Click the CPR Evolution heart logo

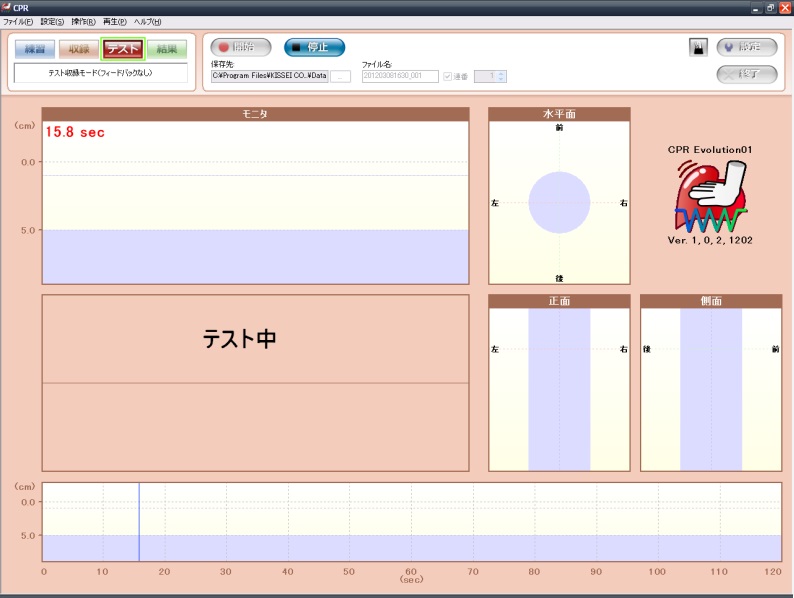[x=709, y=196]
